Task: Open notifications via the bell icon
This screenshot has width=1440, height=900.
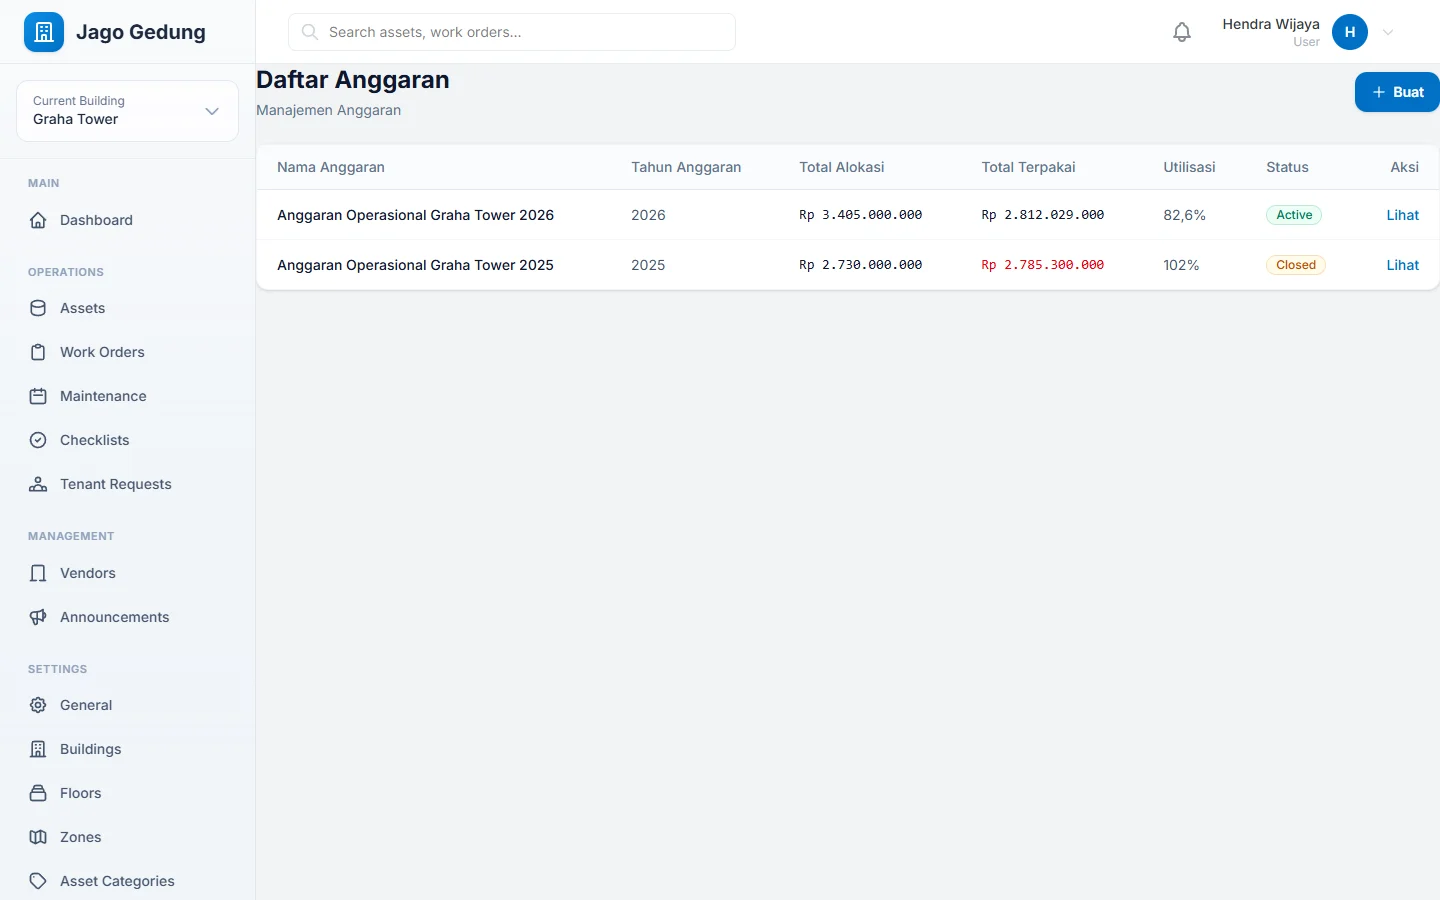Action: coord(1182,32)
